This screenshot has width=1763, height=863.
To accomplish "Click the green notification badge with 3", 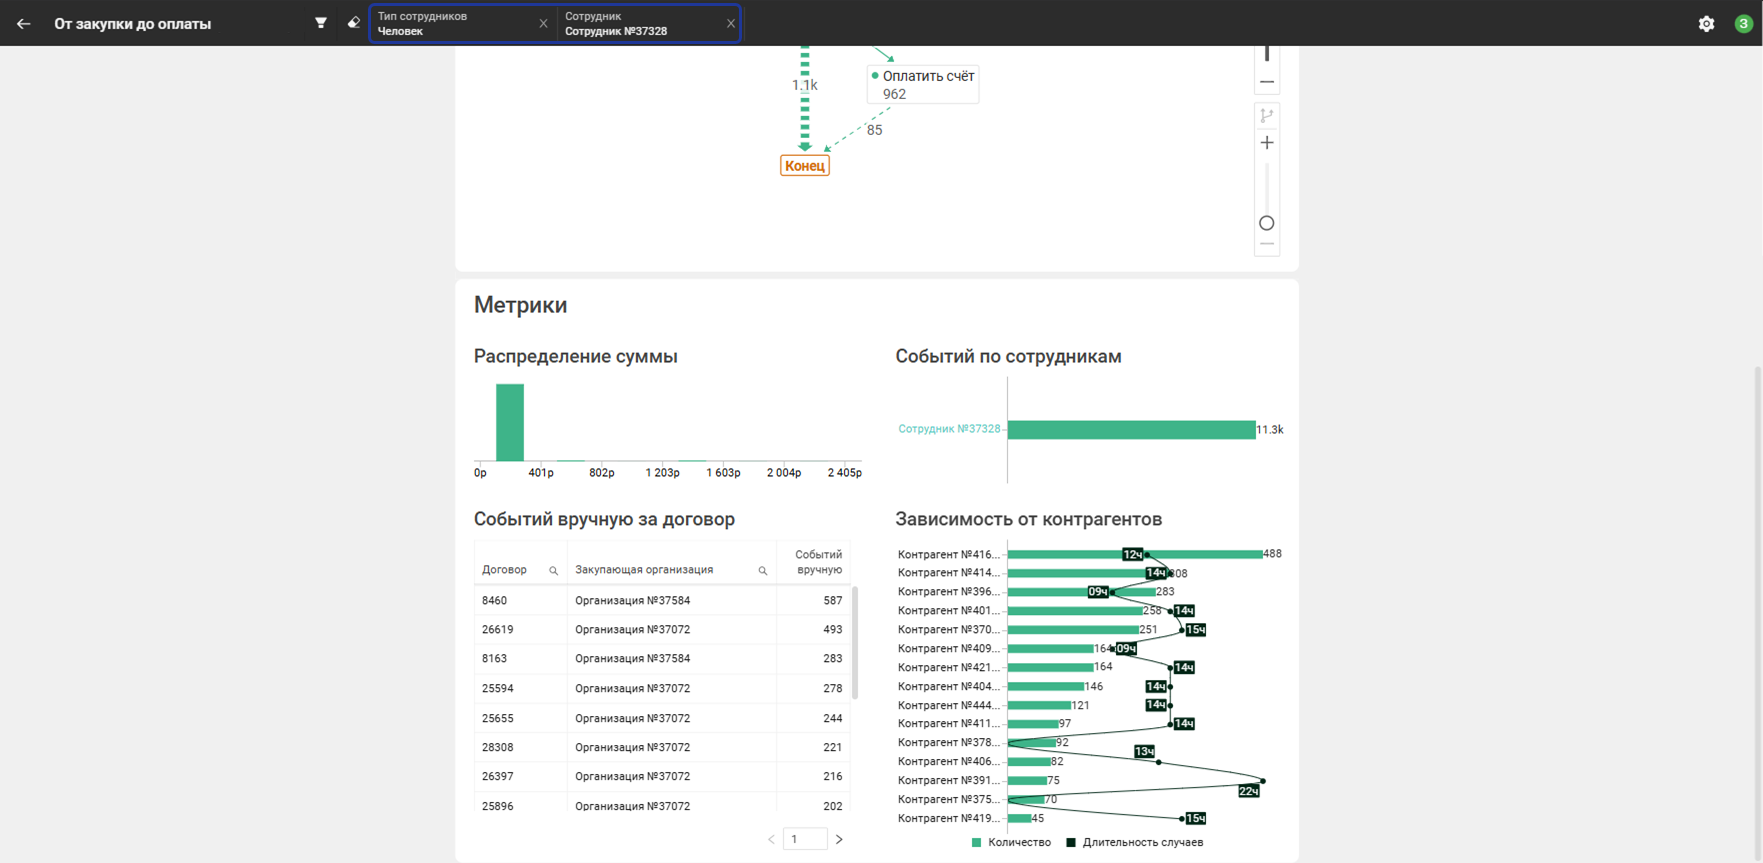I will coord(1743,23).
